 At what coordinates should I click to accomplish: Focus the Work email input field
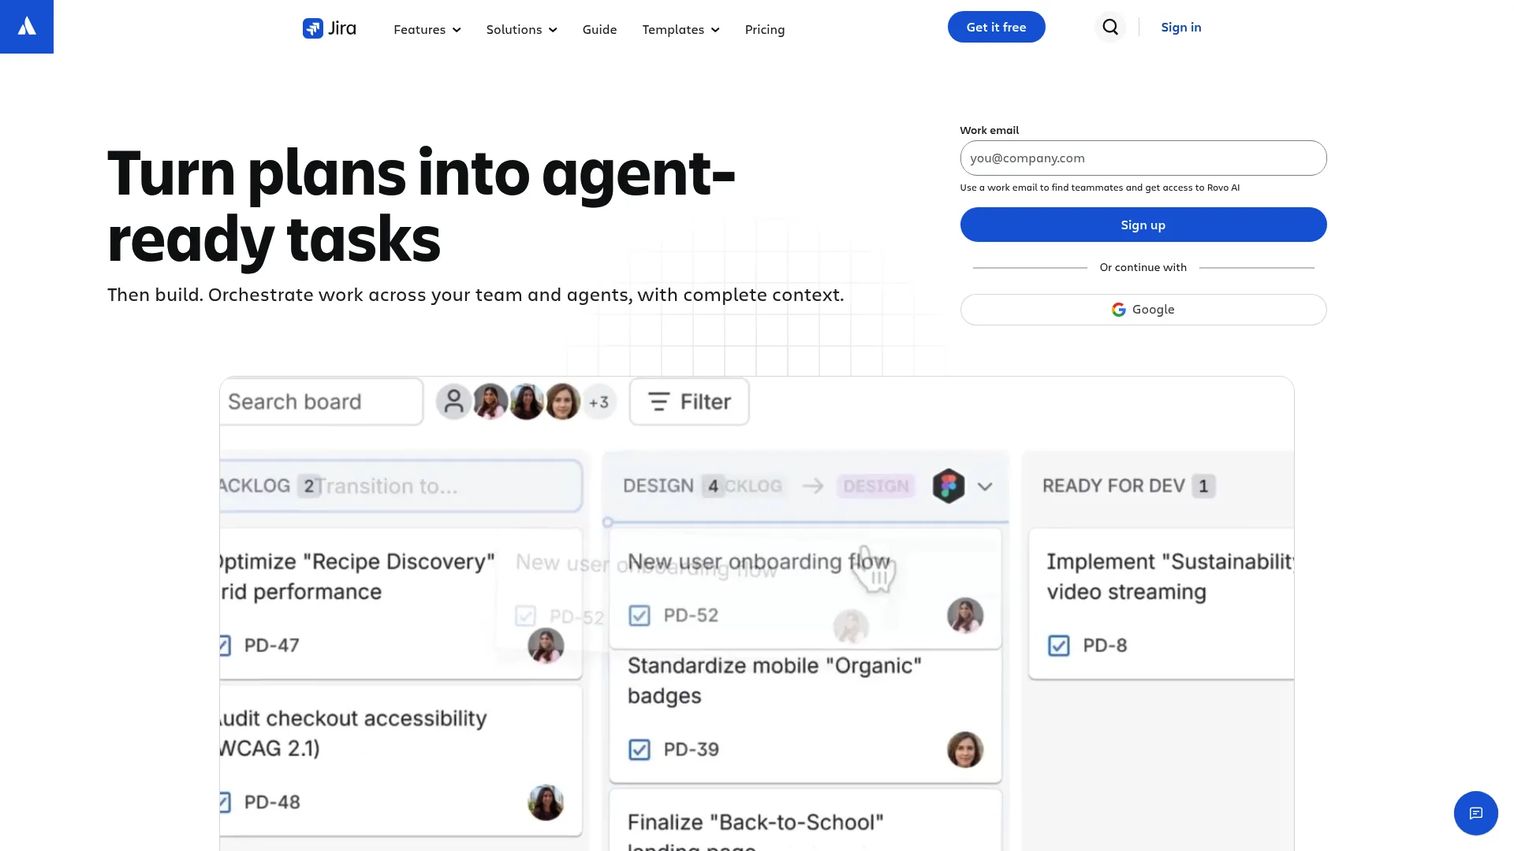(1143, 158)
